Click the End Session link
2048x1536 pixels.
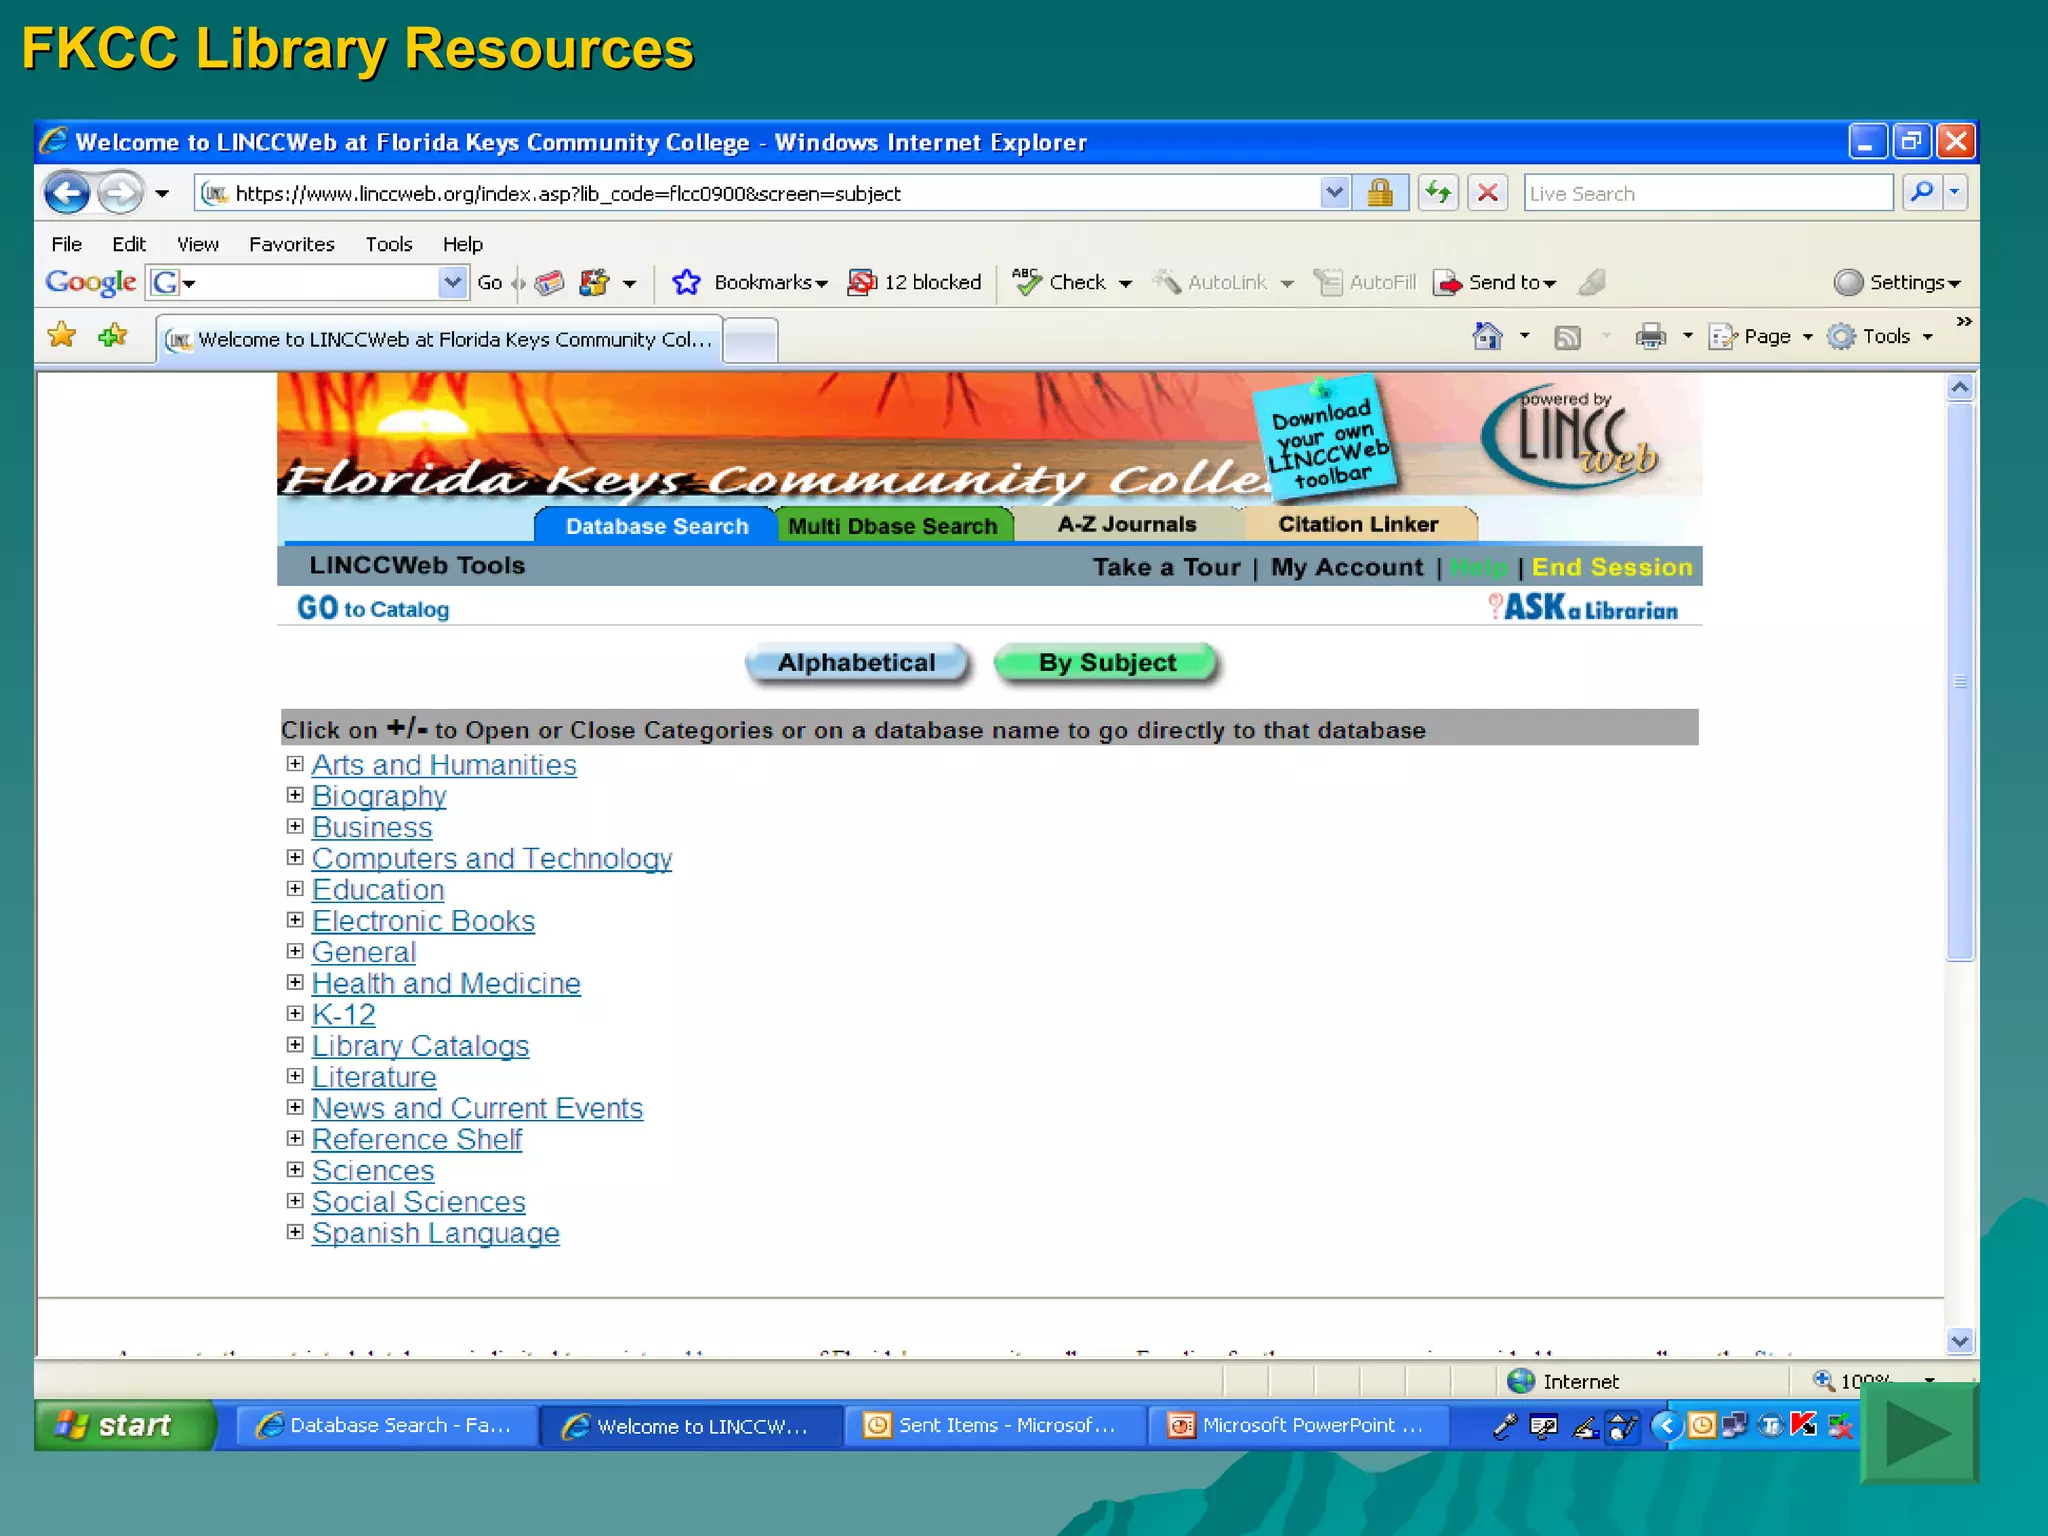click(1612, 567)
